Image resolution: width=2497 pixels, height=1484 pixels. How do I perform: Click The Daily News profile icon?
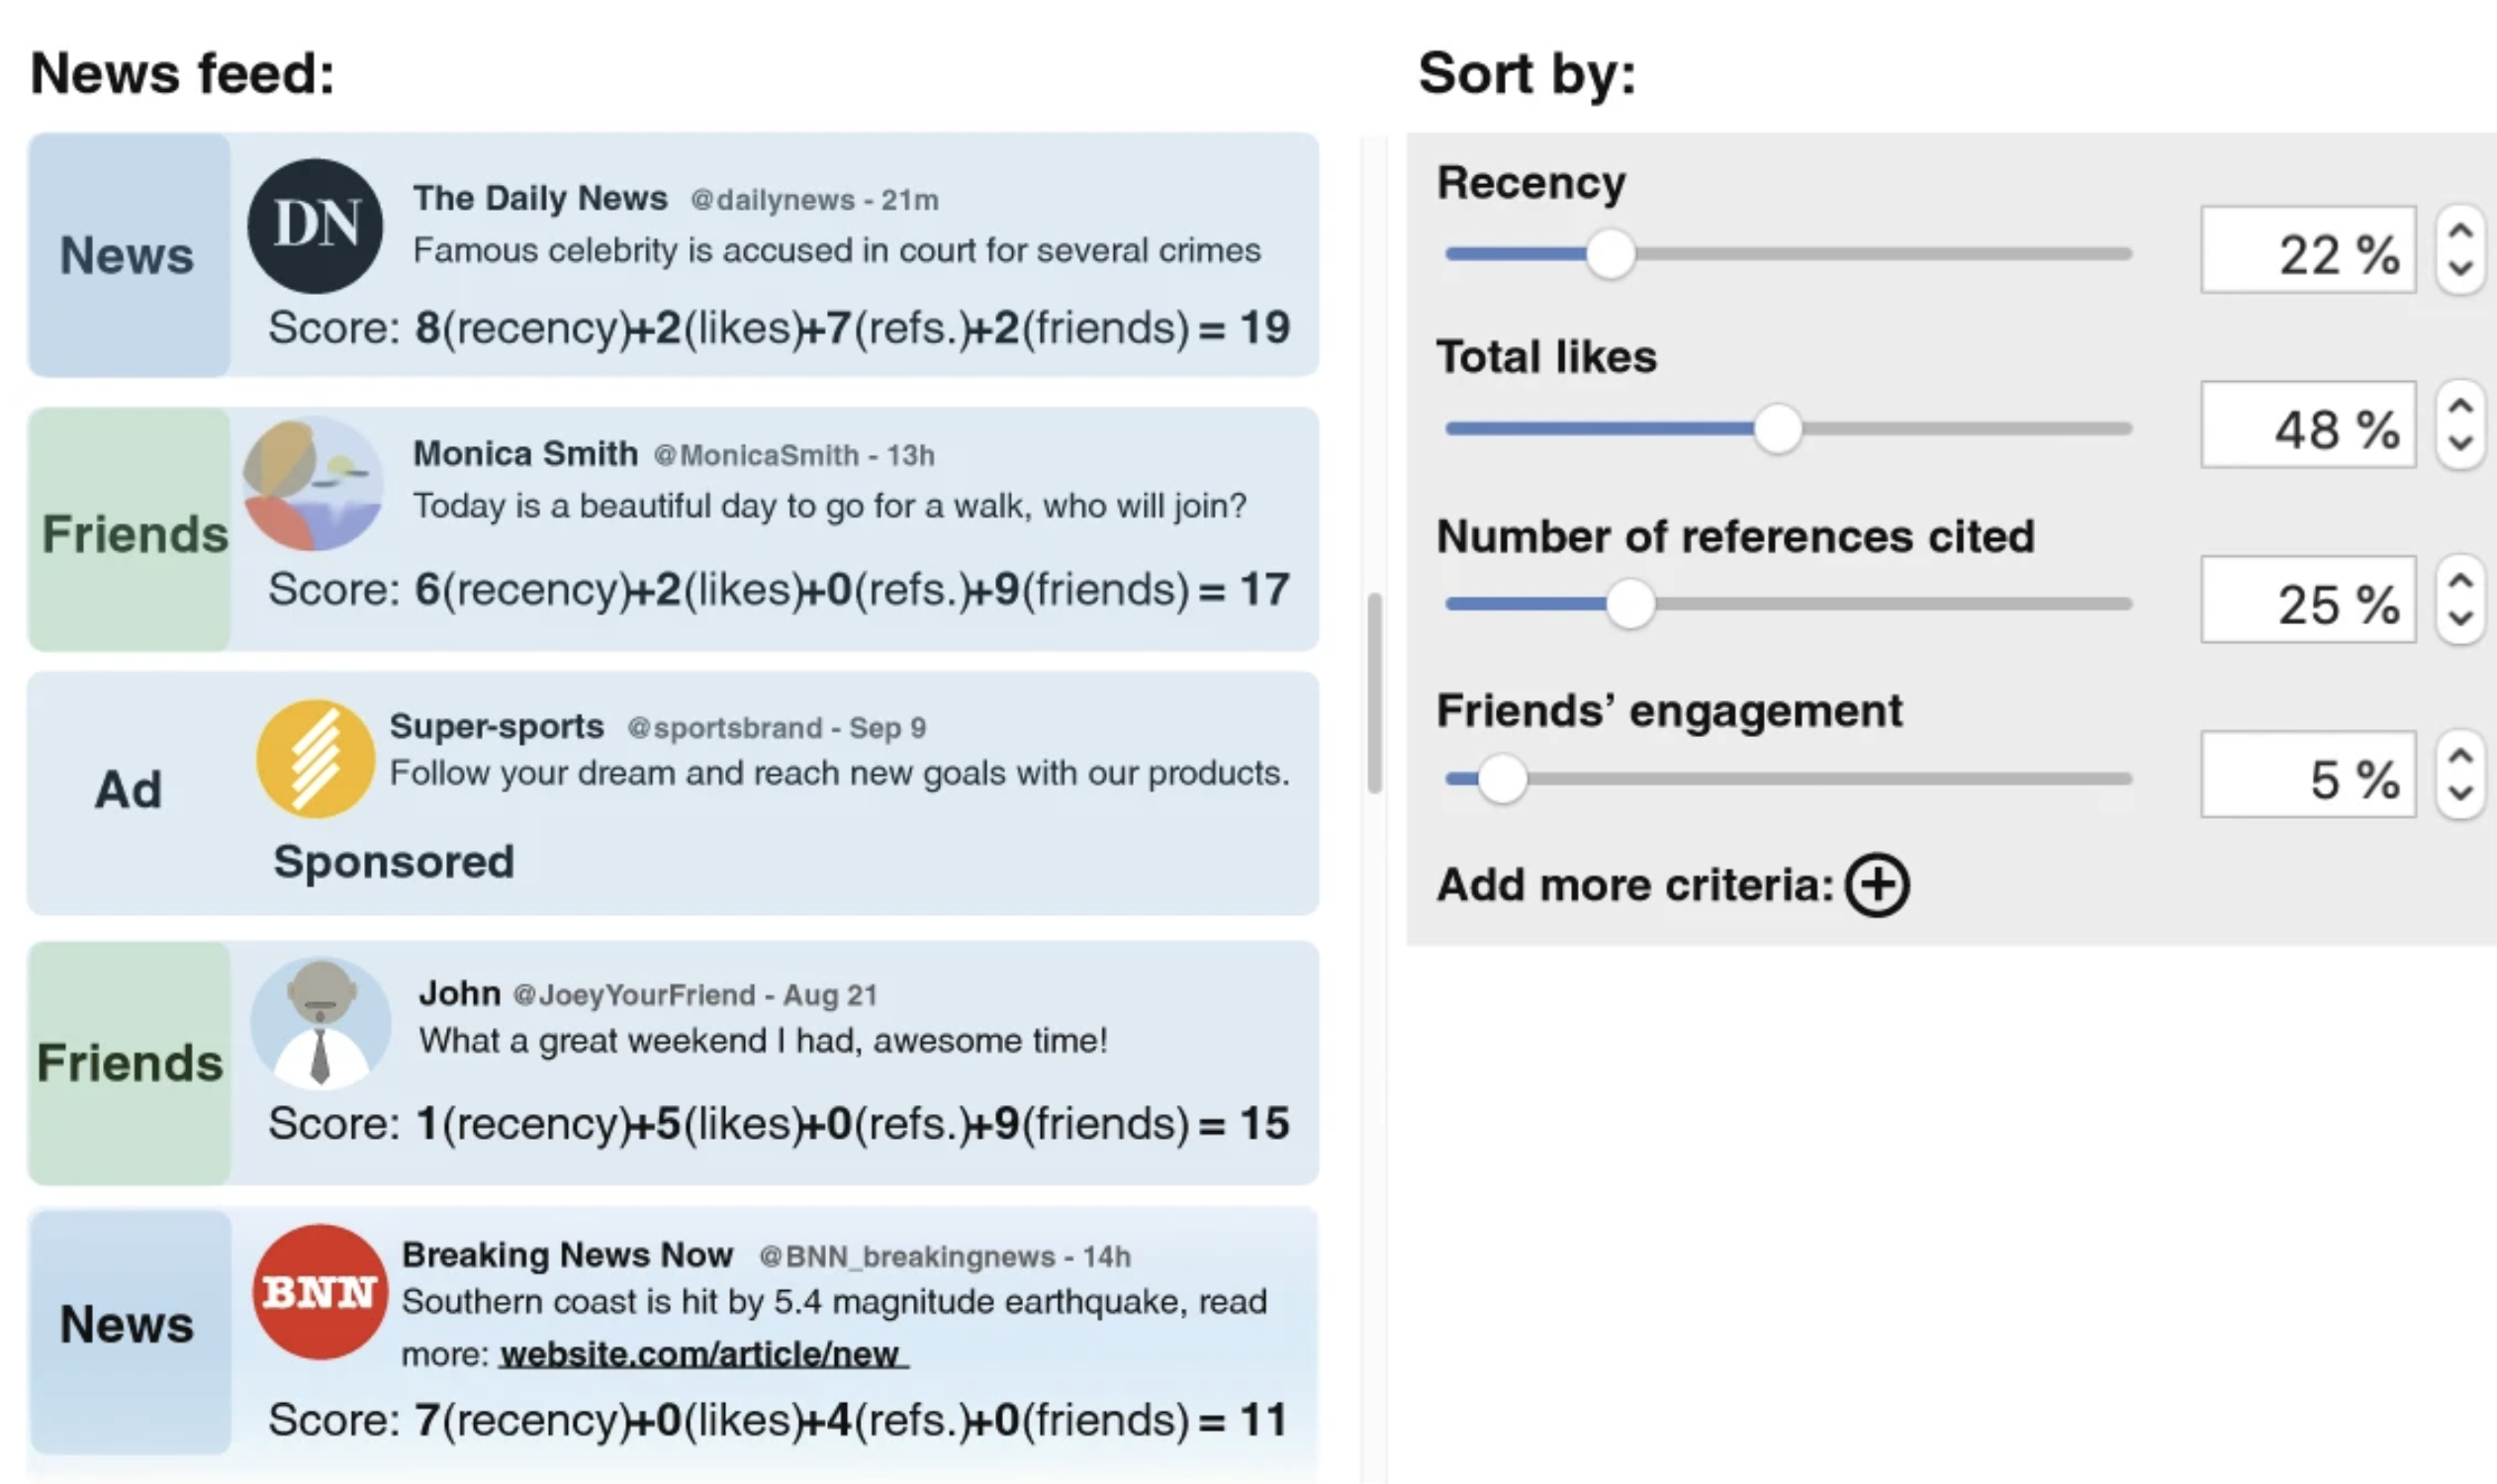315,228
